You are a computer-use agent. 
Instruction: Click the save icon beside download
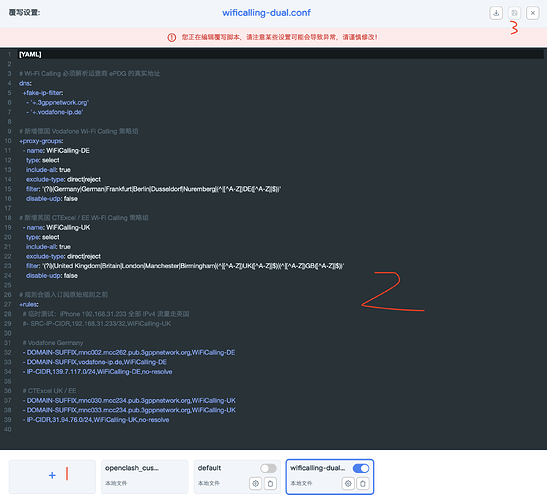(x=514, y=13)
